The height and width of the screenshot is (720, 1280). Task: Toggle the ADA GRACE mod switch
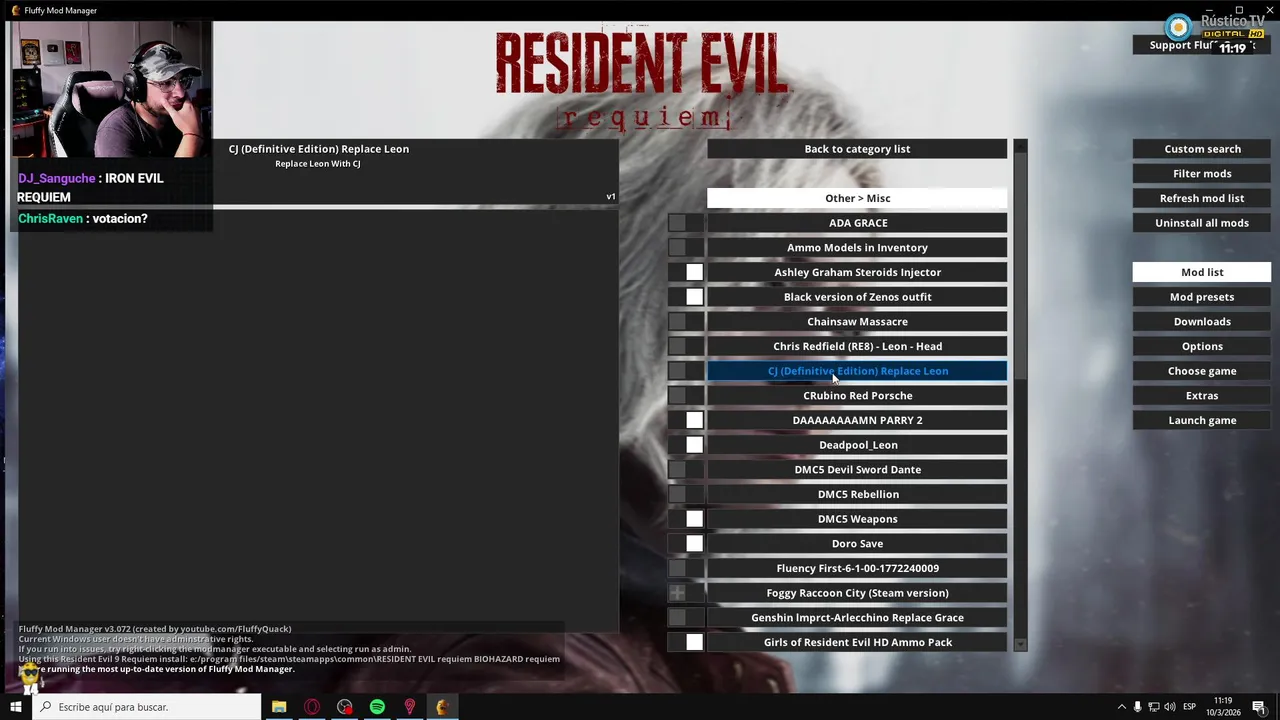[x=686, y=223]
